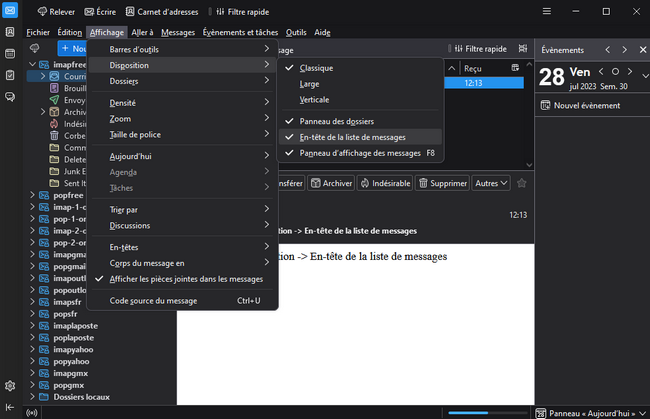Go to previous day in Évènements header
The width and height of the screenshot is (650, 419).
point(608,50)
